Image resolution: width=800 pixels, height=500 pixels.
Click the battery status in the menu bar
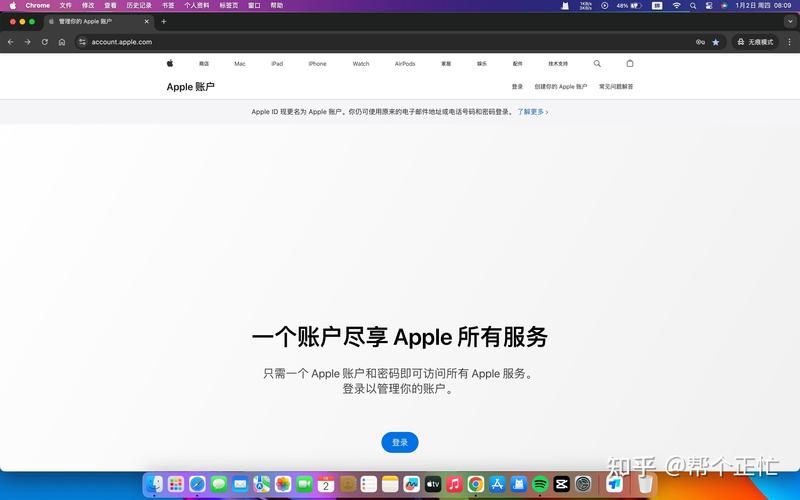629,6
